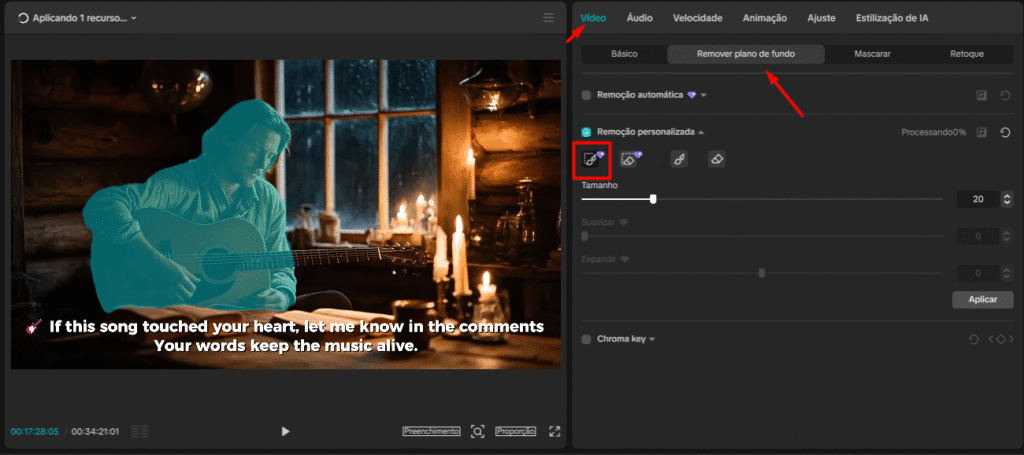Viewport: 1024px width, 455px height.
Task: Enable the Remoção automática checkbox
Action: point(587,95)
